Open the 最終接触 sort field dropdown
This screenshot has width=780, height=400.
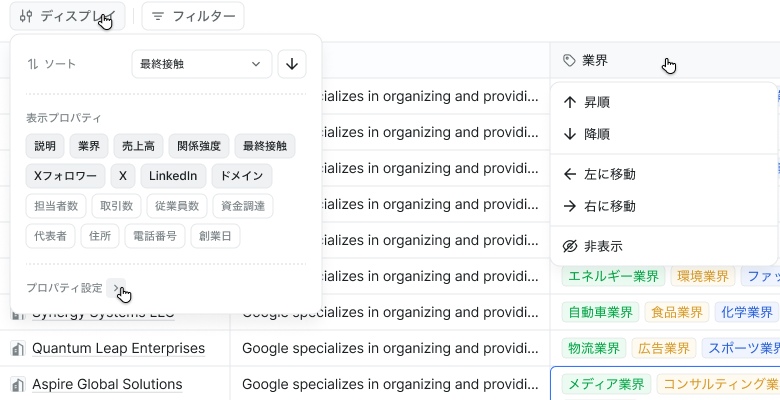(x=201, y=64)
